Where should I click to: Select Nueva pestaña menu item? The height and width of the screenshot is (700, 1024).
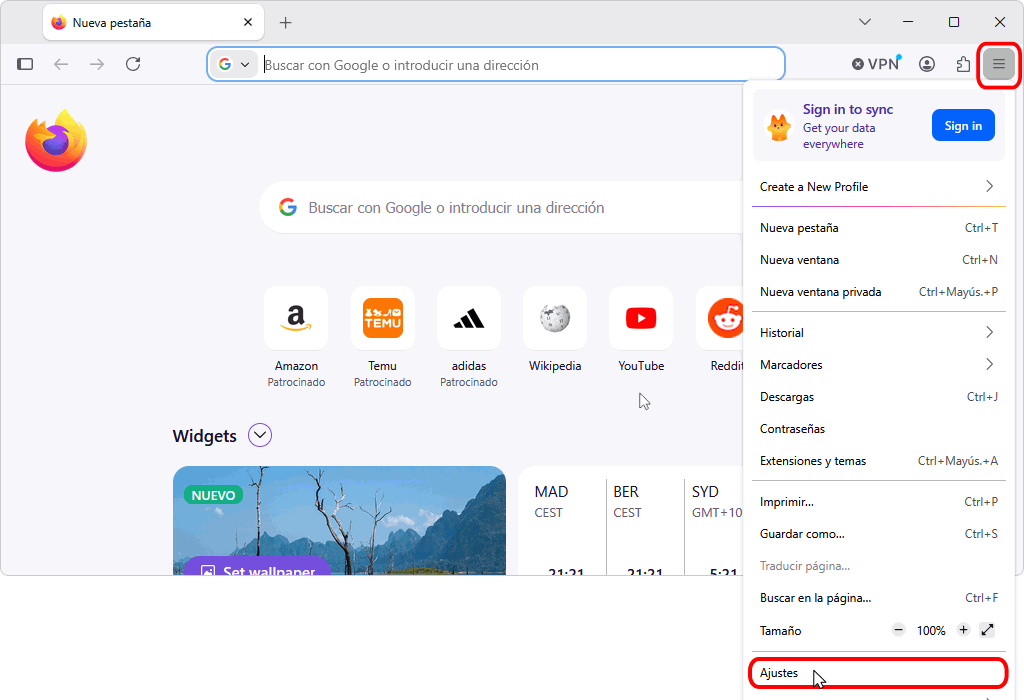click(878, 228)
